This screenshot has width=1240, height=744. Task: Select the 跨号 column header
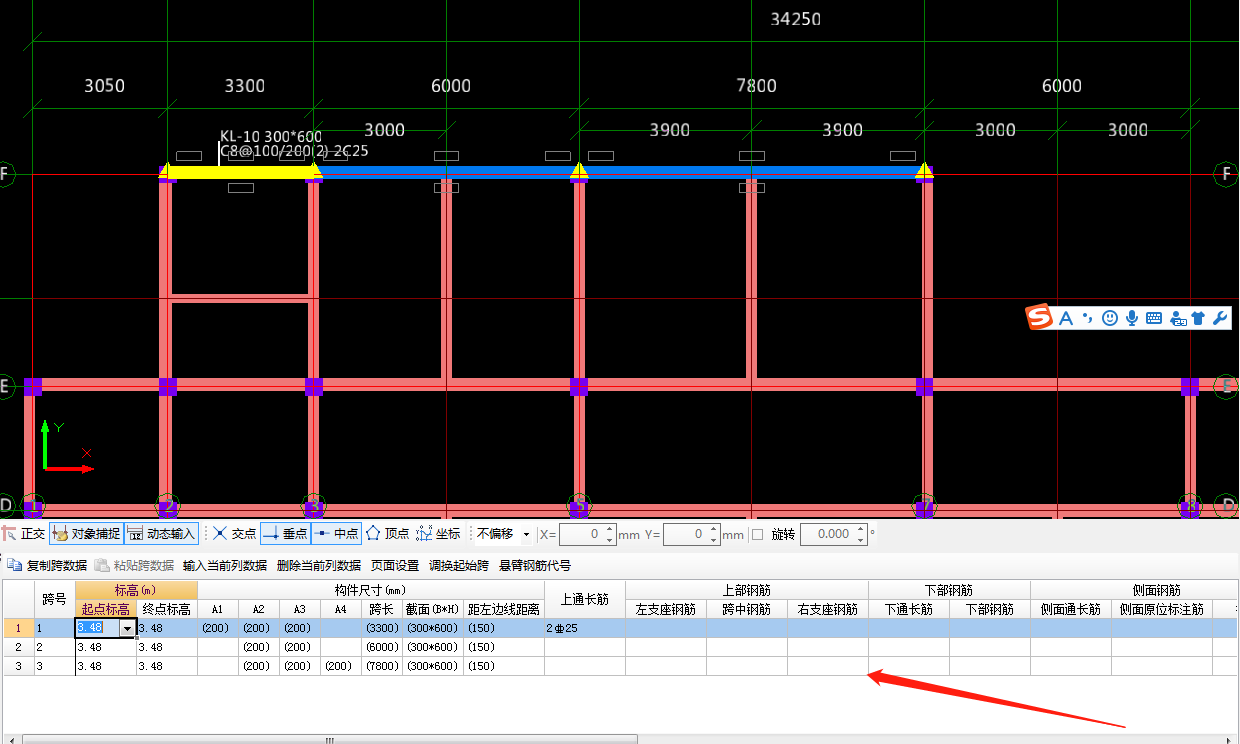pos(54,600)
